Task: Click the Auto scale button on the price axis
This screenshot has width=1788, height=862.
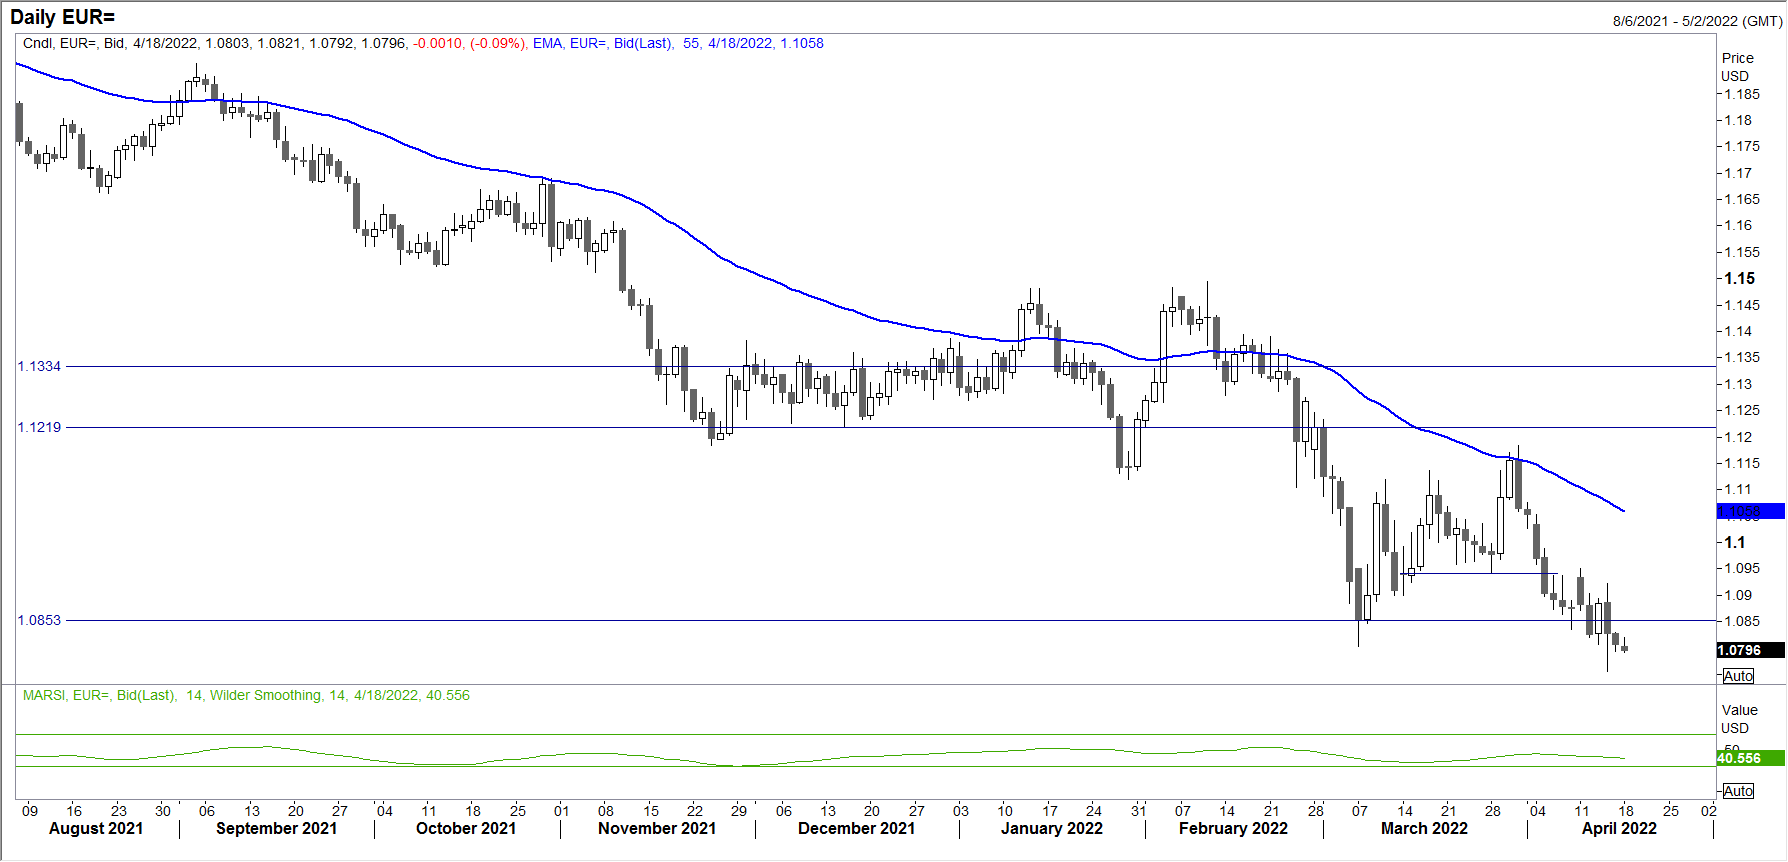Action: click(1738, 676)
